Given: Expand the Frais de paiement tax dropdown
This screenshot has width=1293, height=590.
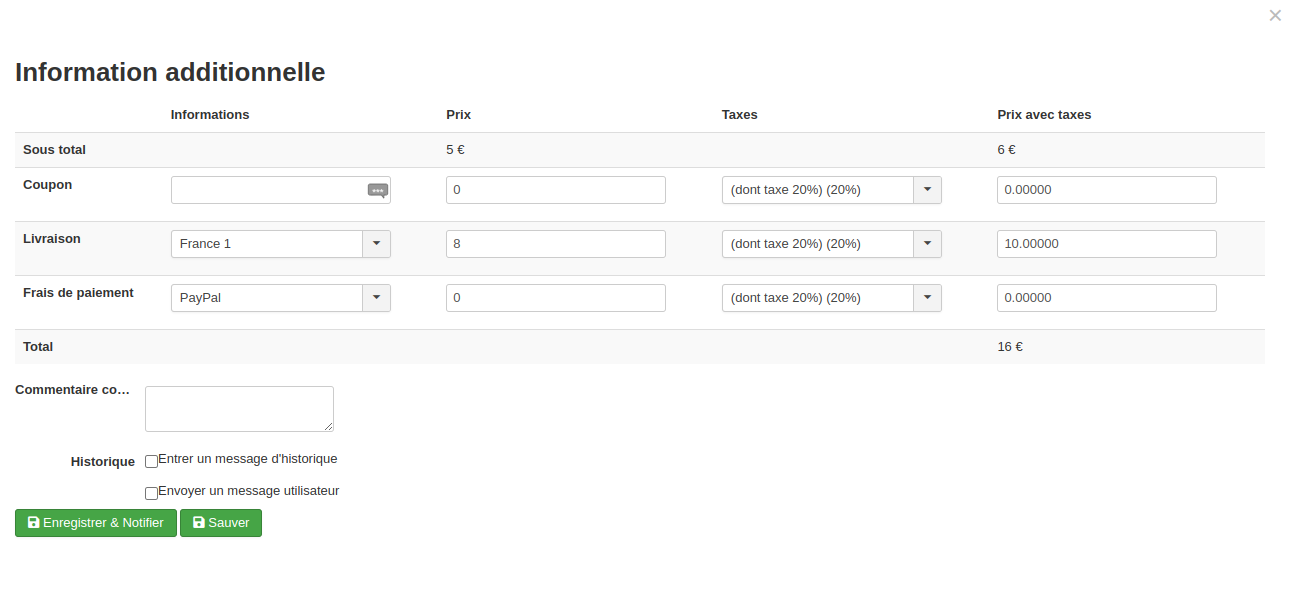Looking at the screenshot, I should [x=927, y=298].
